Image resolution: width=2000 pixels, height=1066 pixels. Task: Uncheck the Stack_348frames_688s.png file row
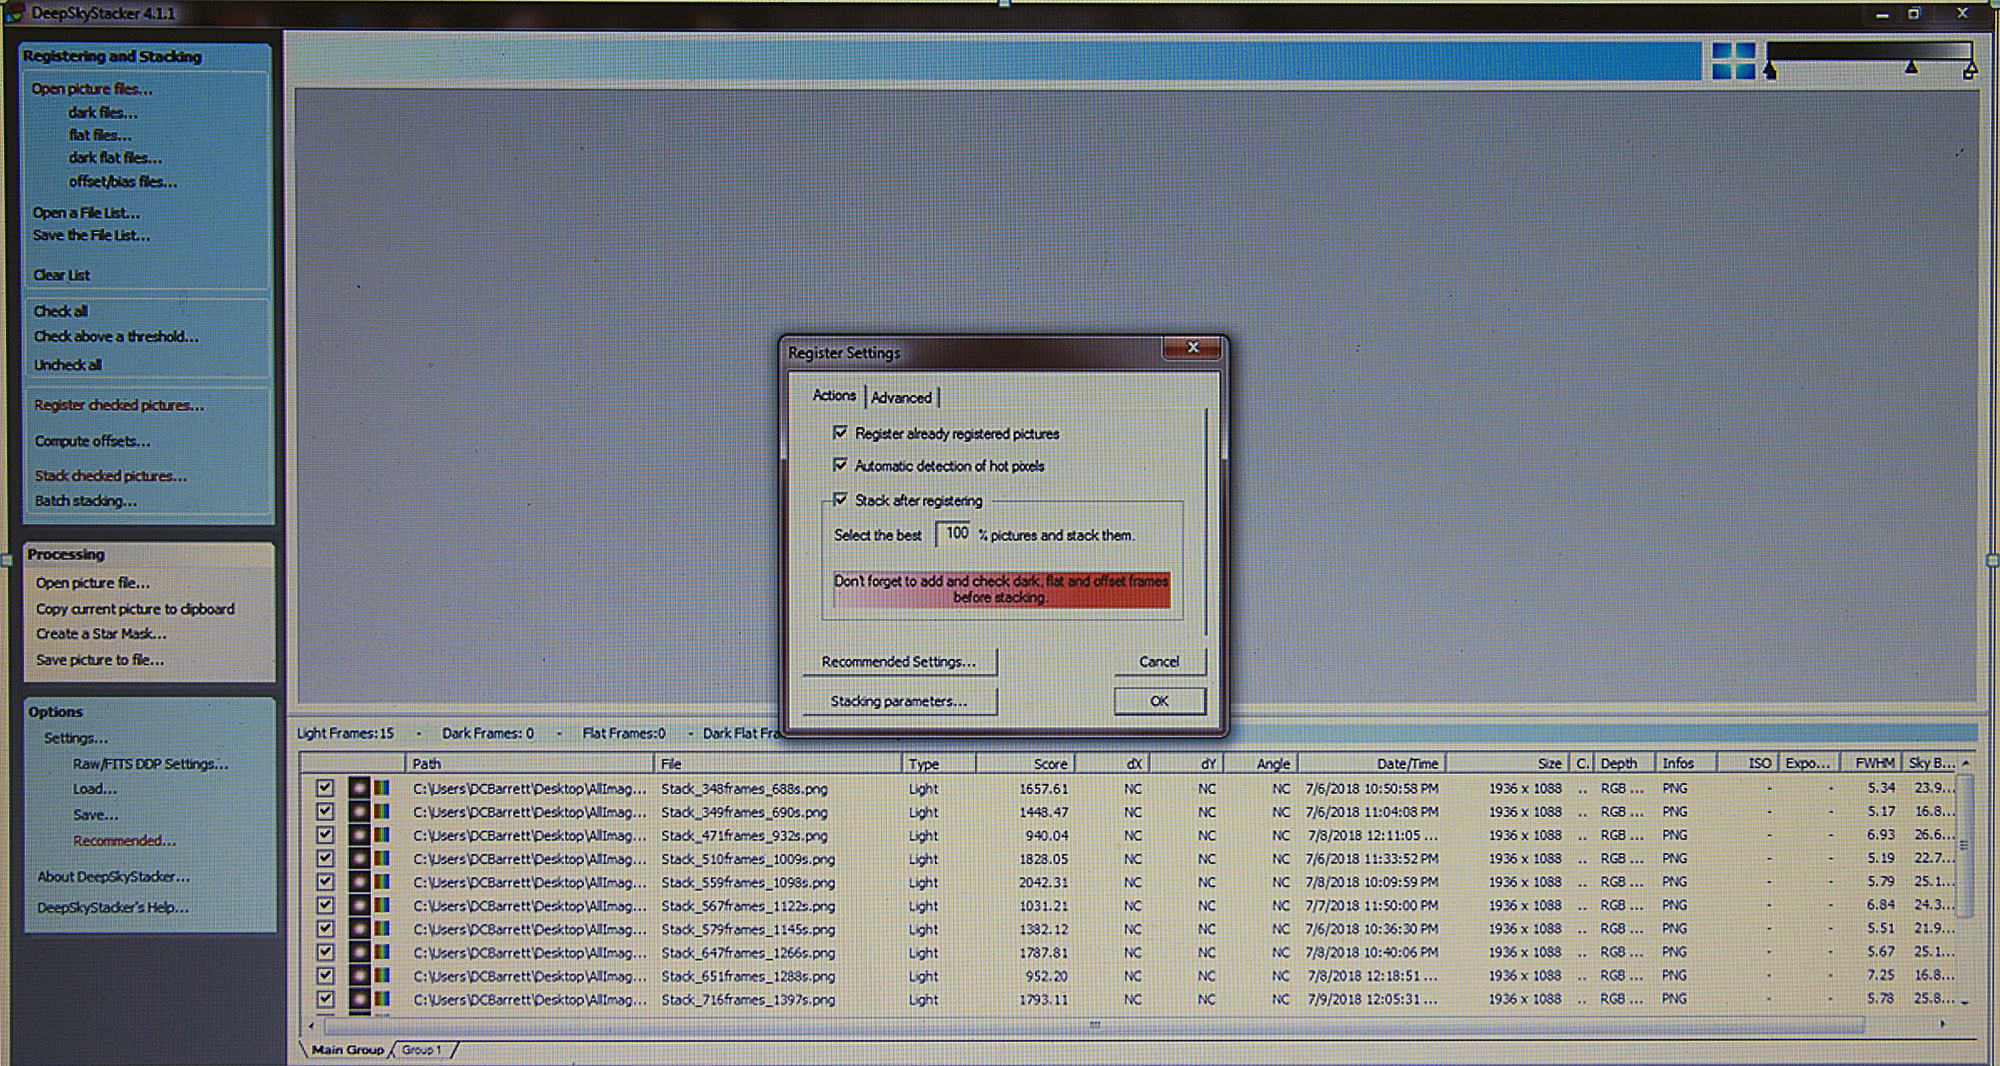[325, 788]
